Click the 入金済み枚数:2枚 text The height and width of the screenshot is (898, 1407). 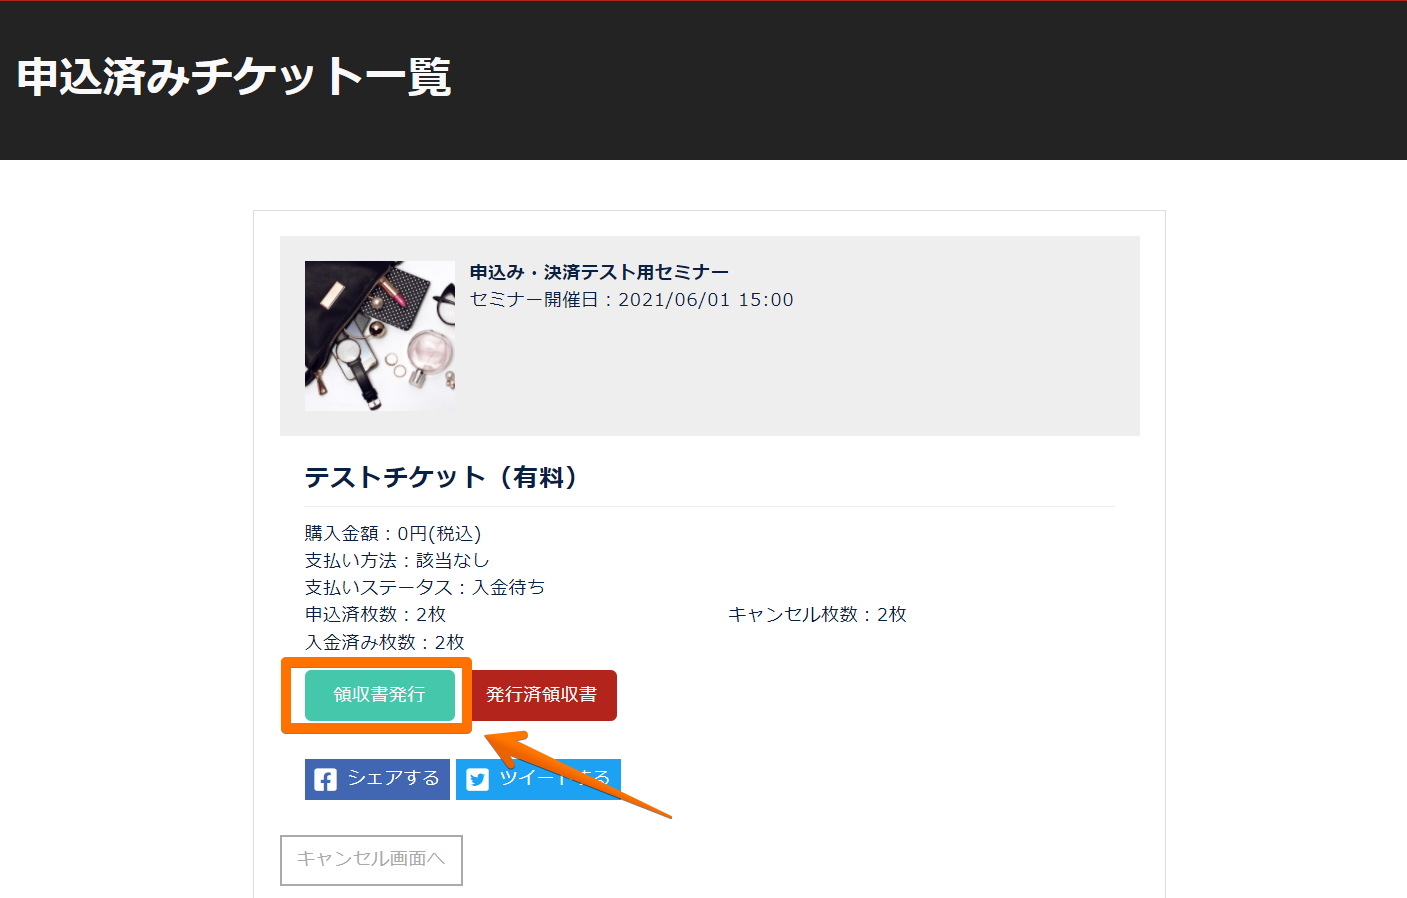point(385,642)
